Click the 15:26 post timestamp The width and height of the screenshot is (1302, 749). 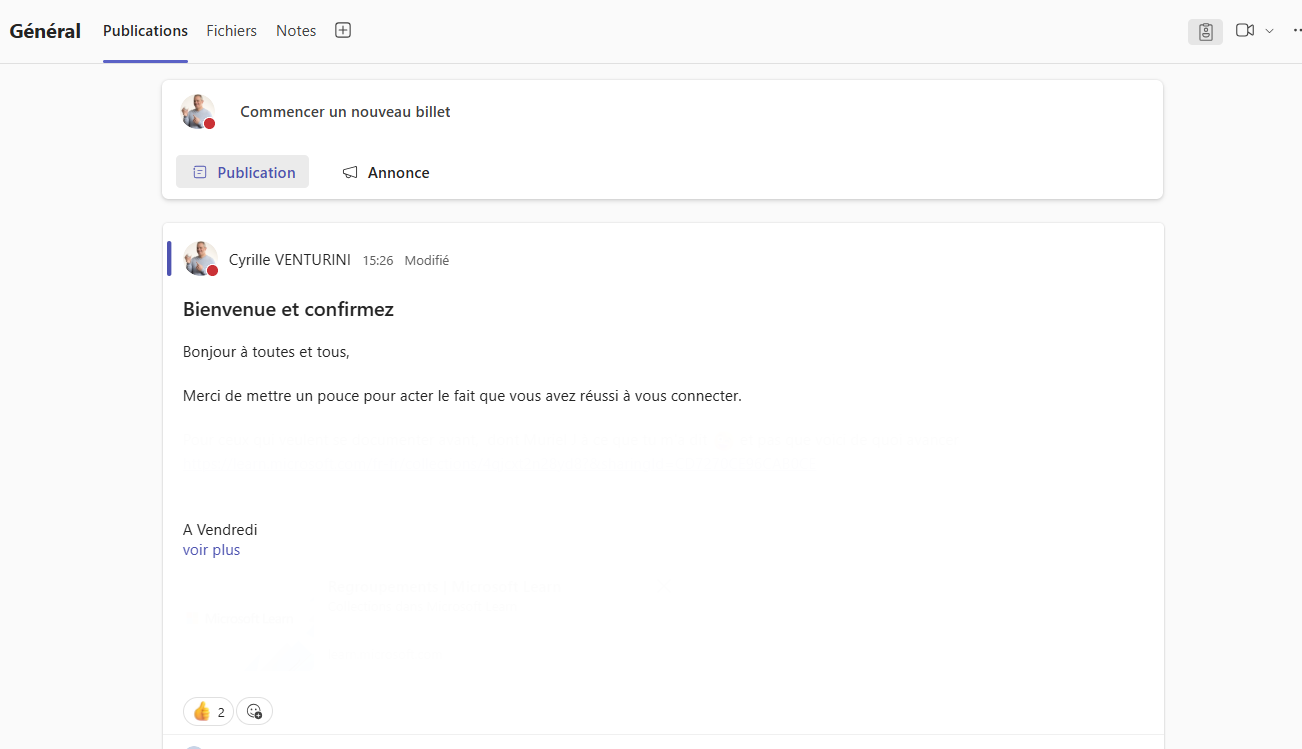click(378, 261)
